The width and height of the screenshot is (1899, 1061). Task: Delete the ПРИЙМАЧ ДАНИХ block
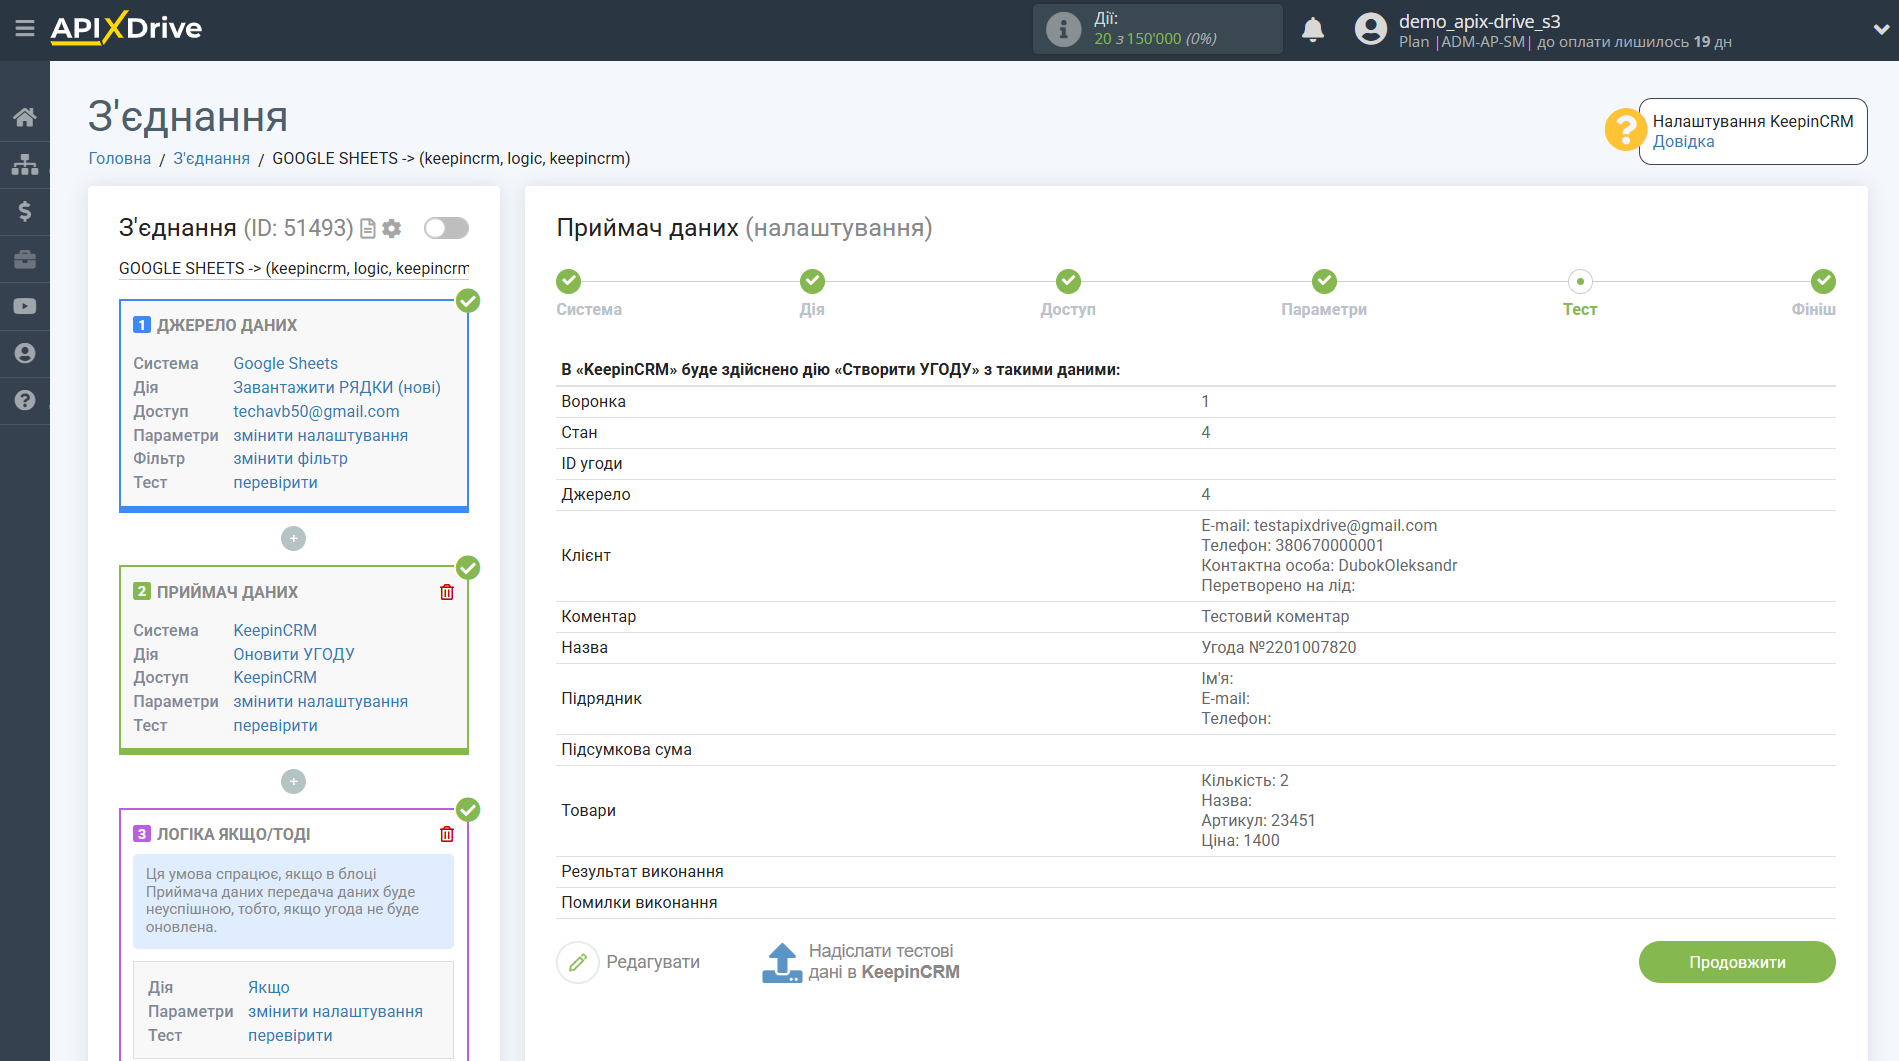[447, 592]
